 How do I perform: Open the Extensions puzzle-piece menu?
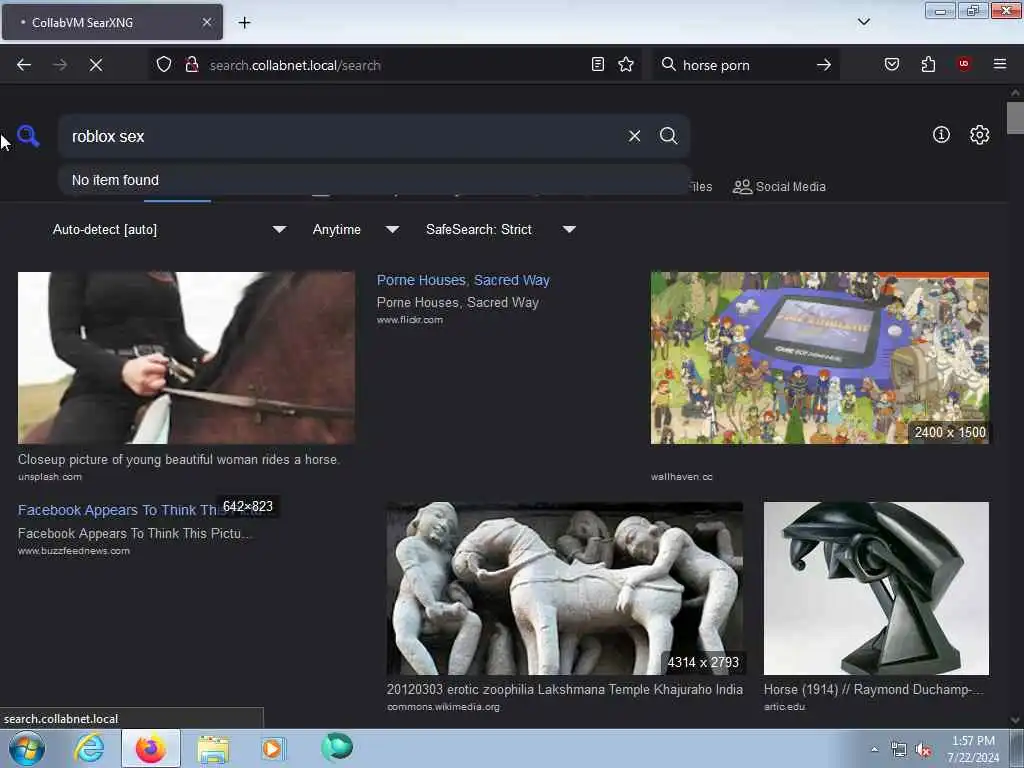point(928,64)
